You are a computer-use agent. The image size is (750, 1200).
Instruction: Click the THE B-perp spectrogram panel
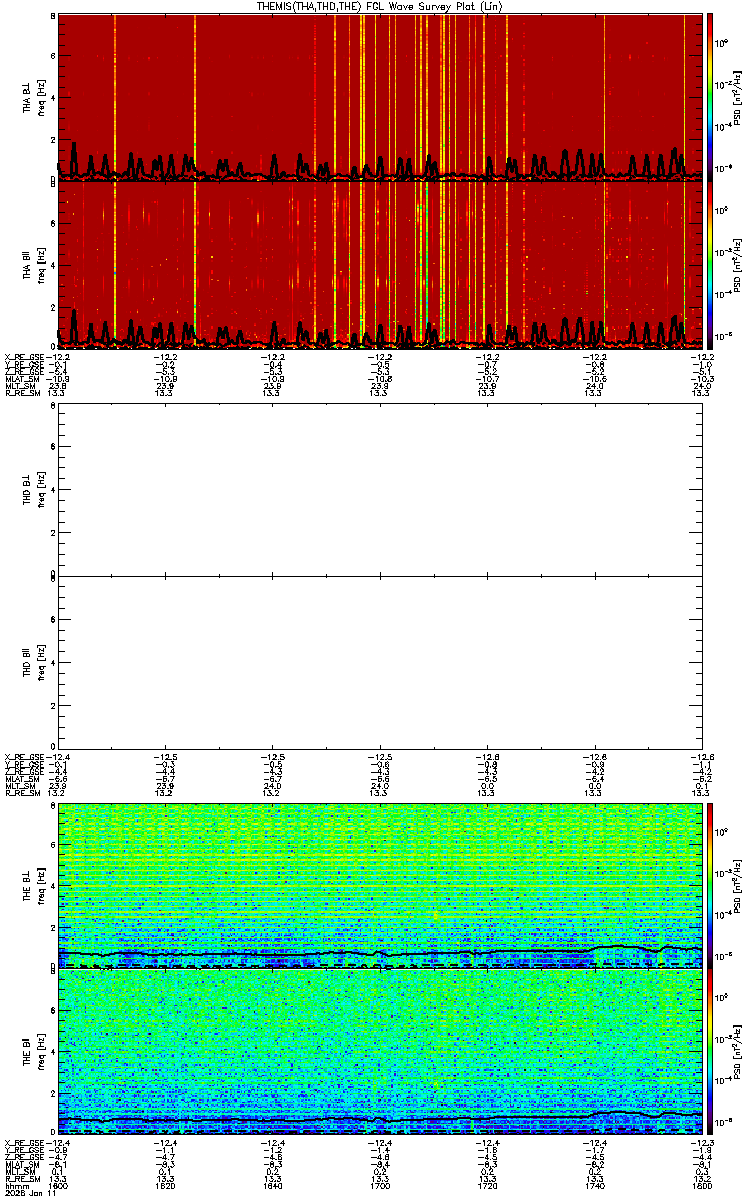coord(380,885)
